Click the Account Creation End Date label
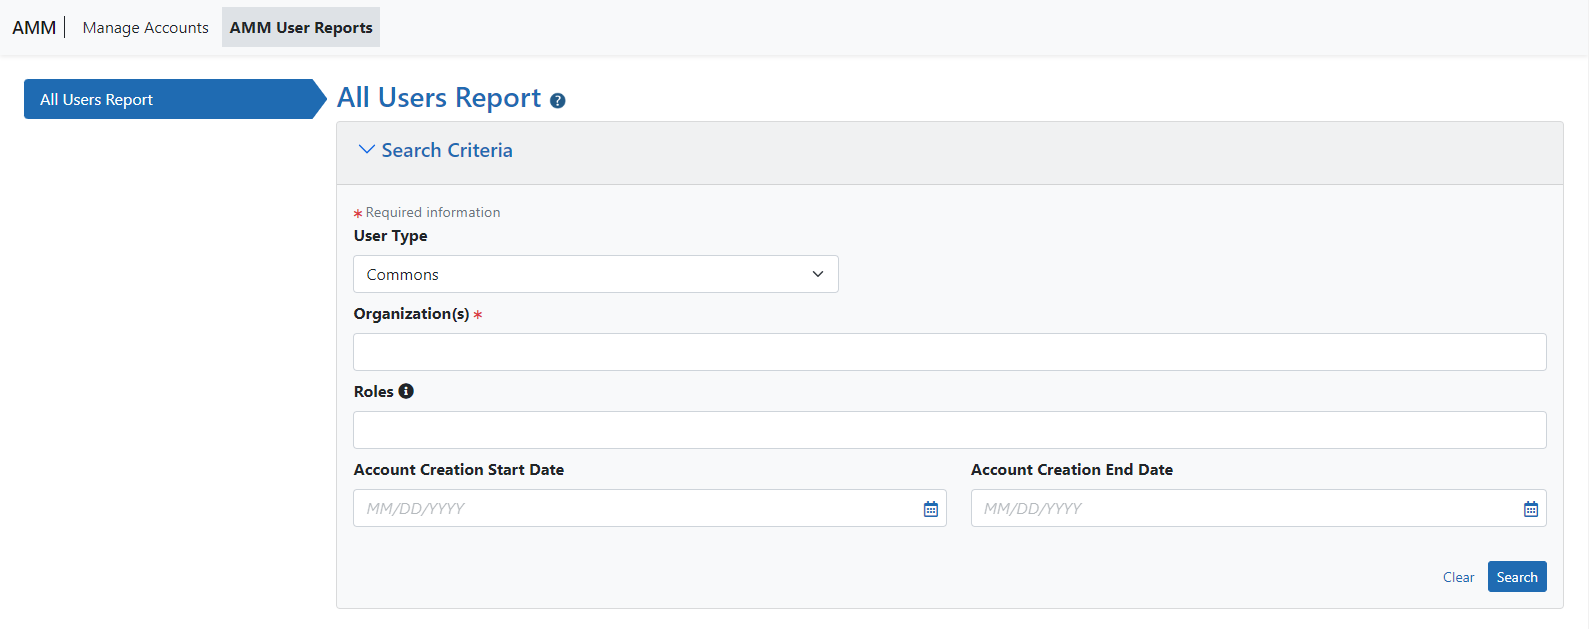The image size is (1589, 629). pyautogui.click(x=1072, y=470)
